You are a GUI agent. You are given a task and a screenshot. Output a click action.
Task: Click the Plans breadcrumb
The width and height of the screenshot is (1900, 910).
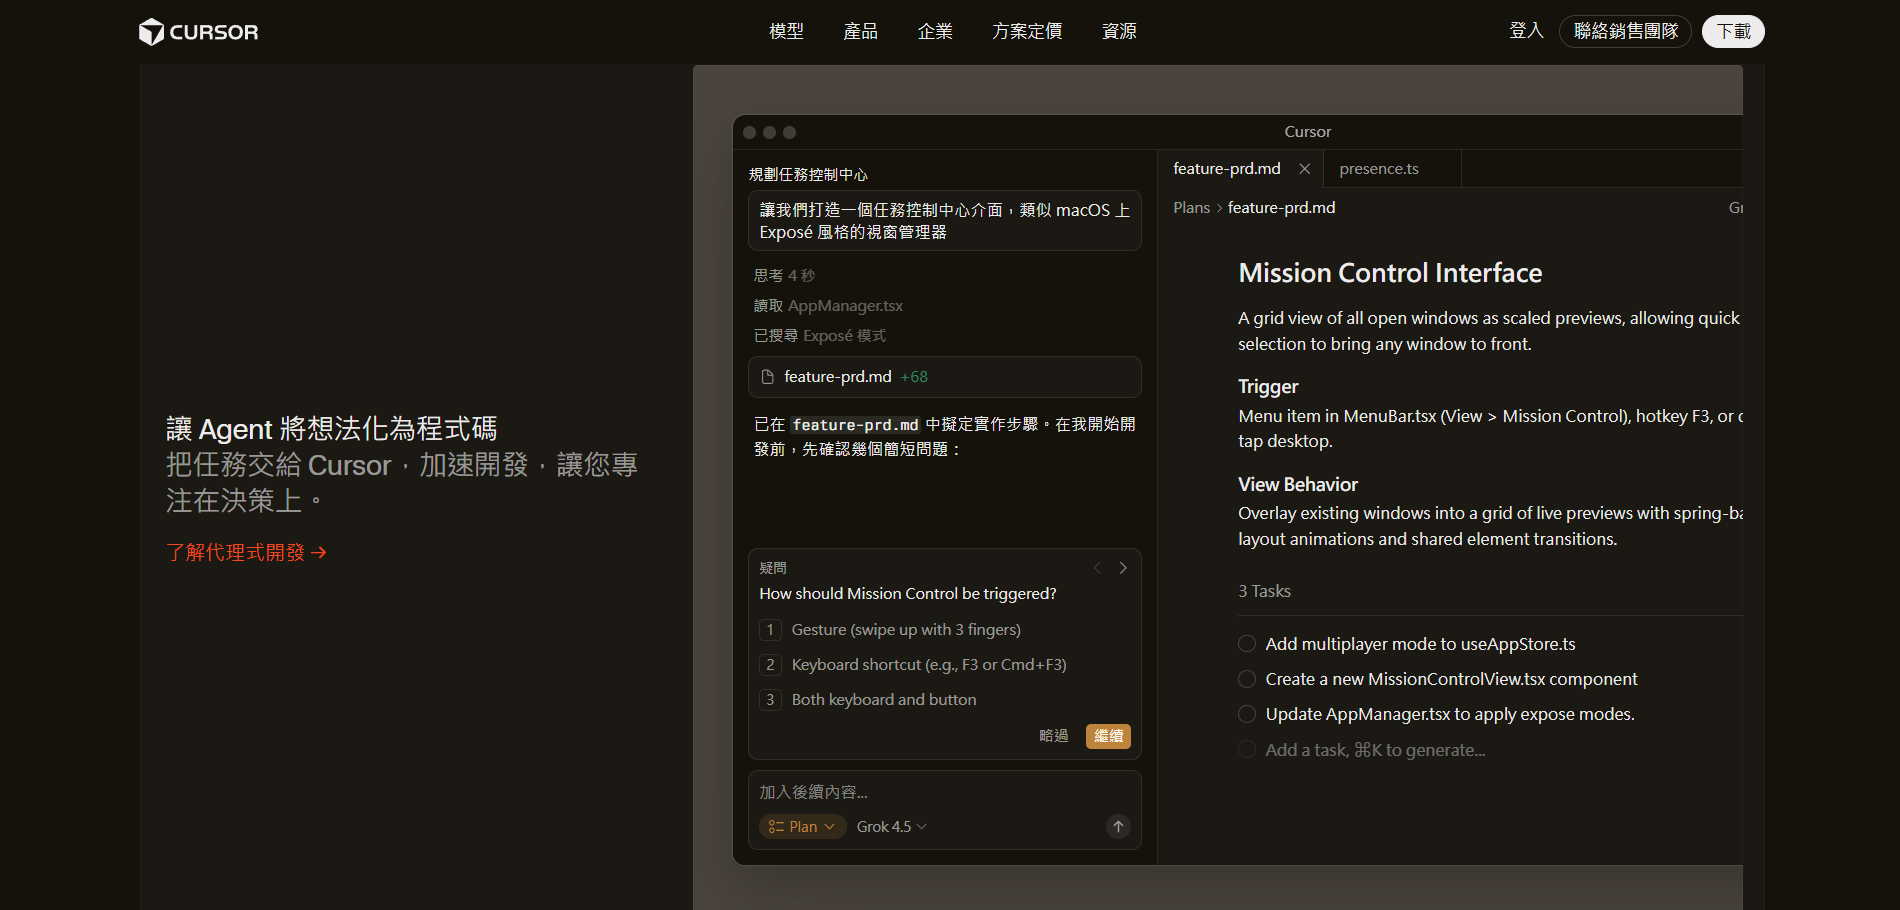tap(1191, 207)
